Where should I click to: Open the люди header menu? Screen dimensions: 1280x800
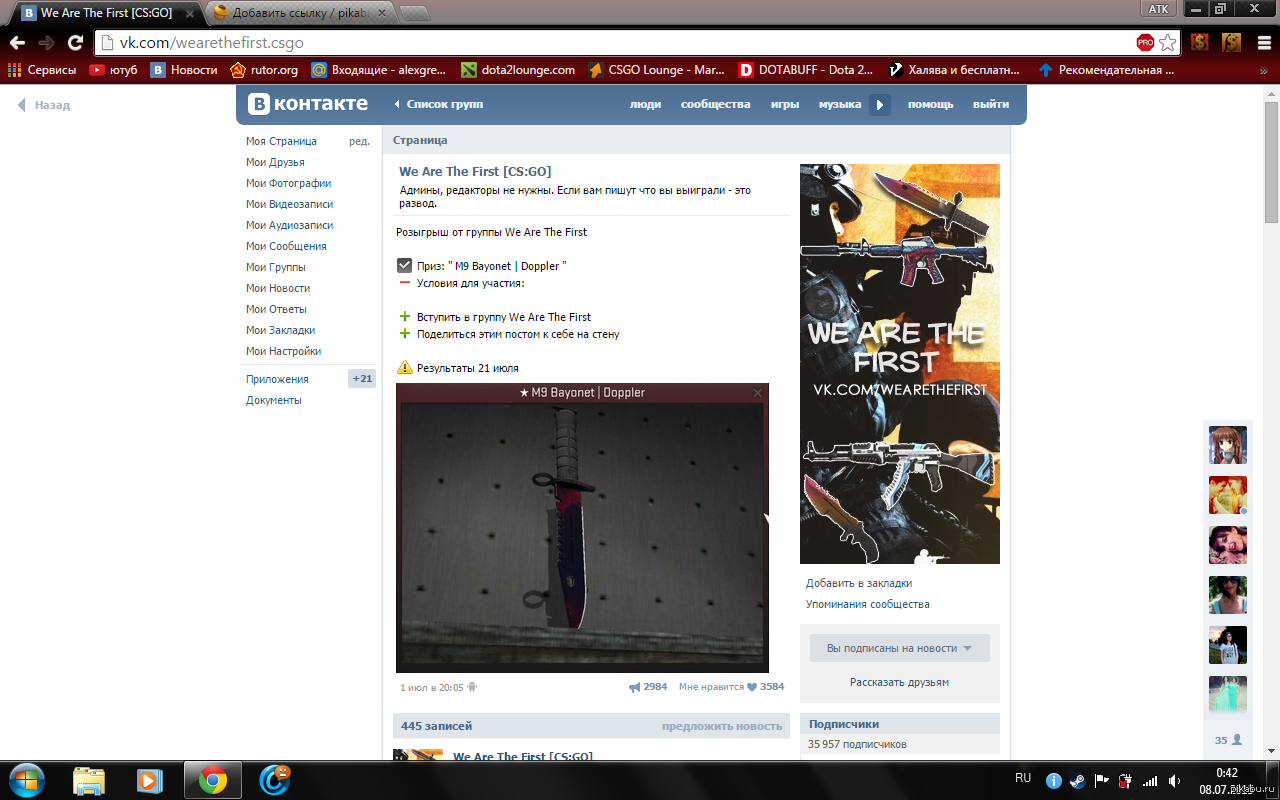645,104
